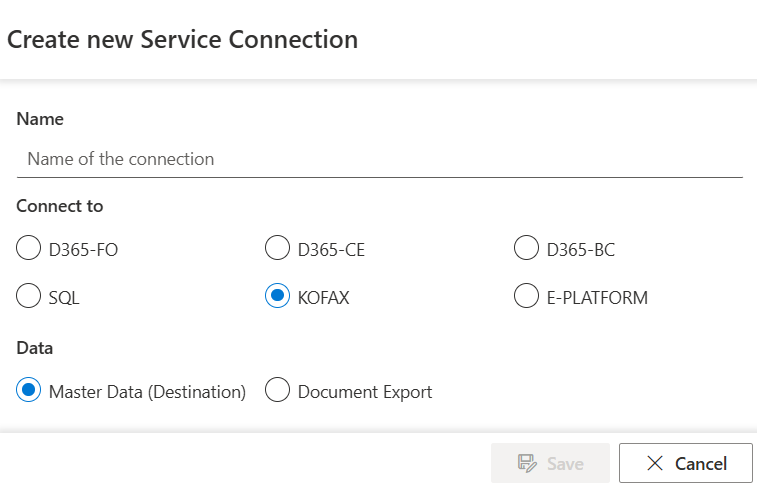Click the selected KOFAX radio circle
757x486 pixels.
[277, 297]
